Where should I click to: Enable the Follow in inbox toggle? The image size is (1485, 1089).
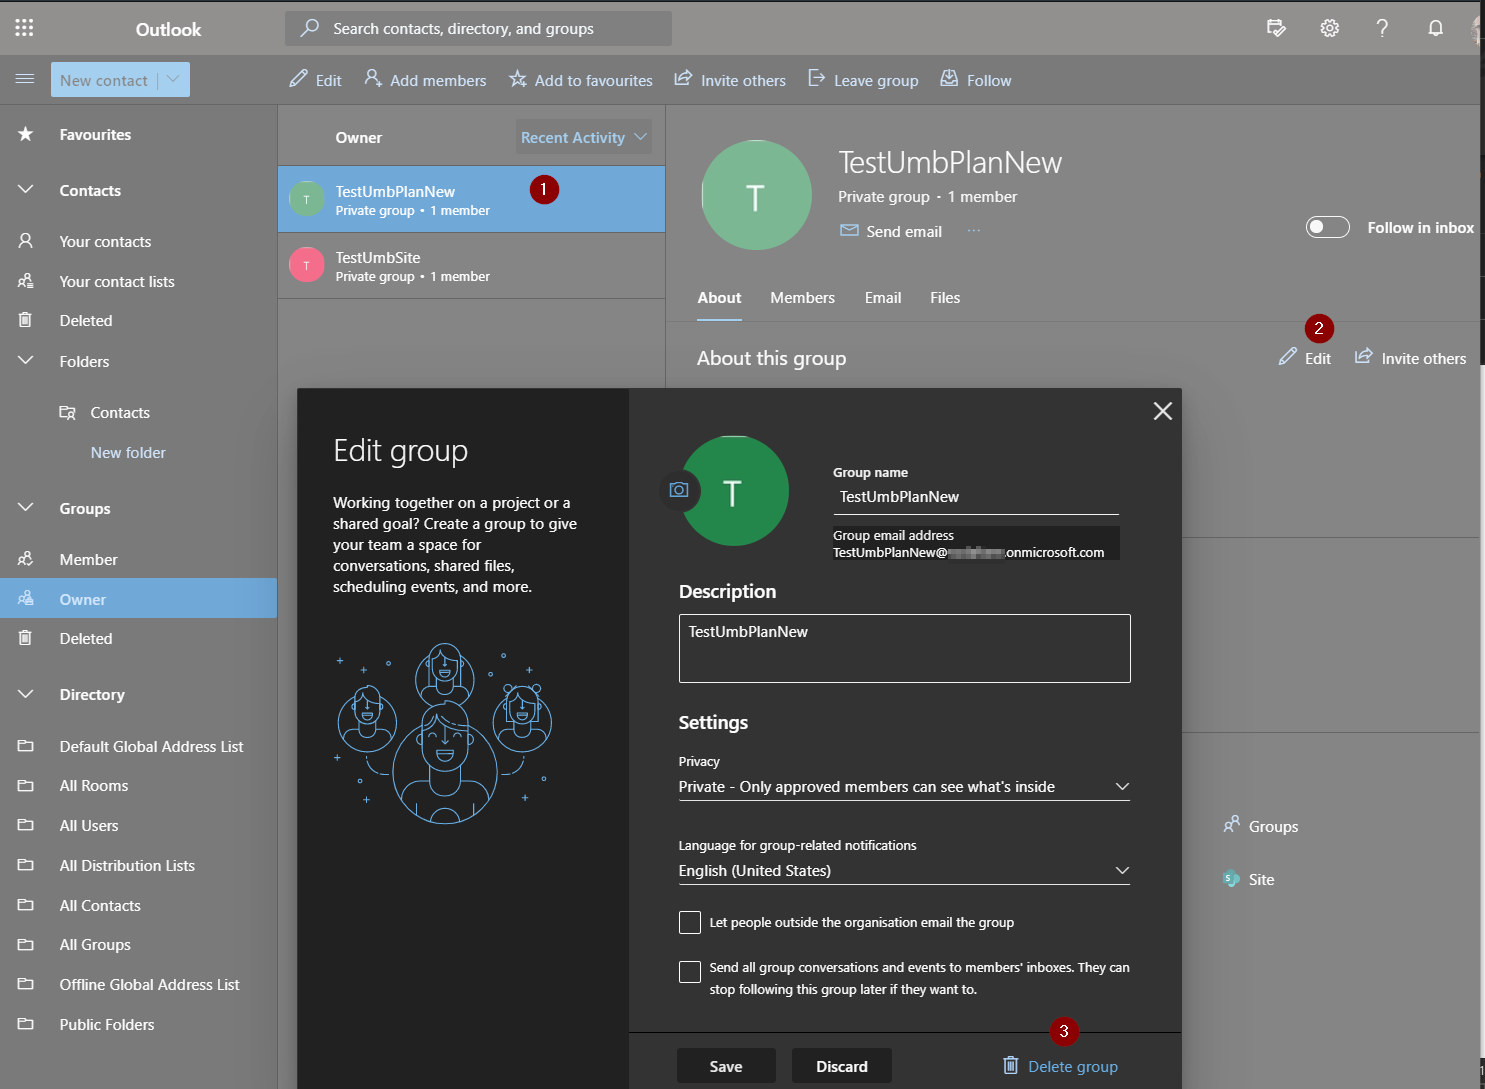(x=1327, y=227)
